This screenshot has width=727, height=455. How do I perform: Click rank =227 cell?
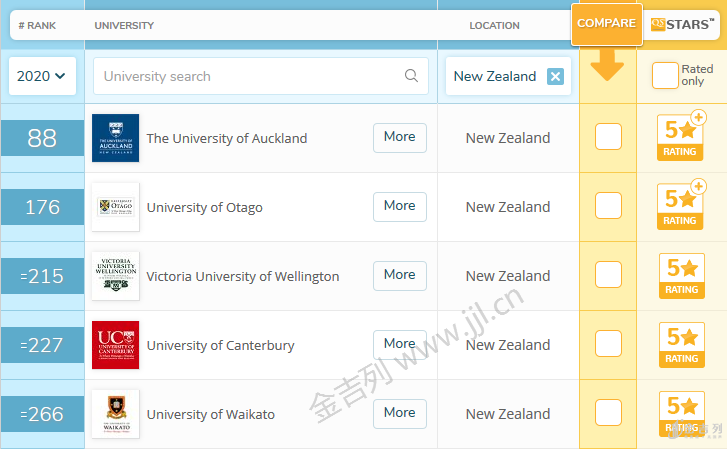pos(42,345)
